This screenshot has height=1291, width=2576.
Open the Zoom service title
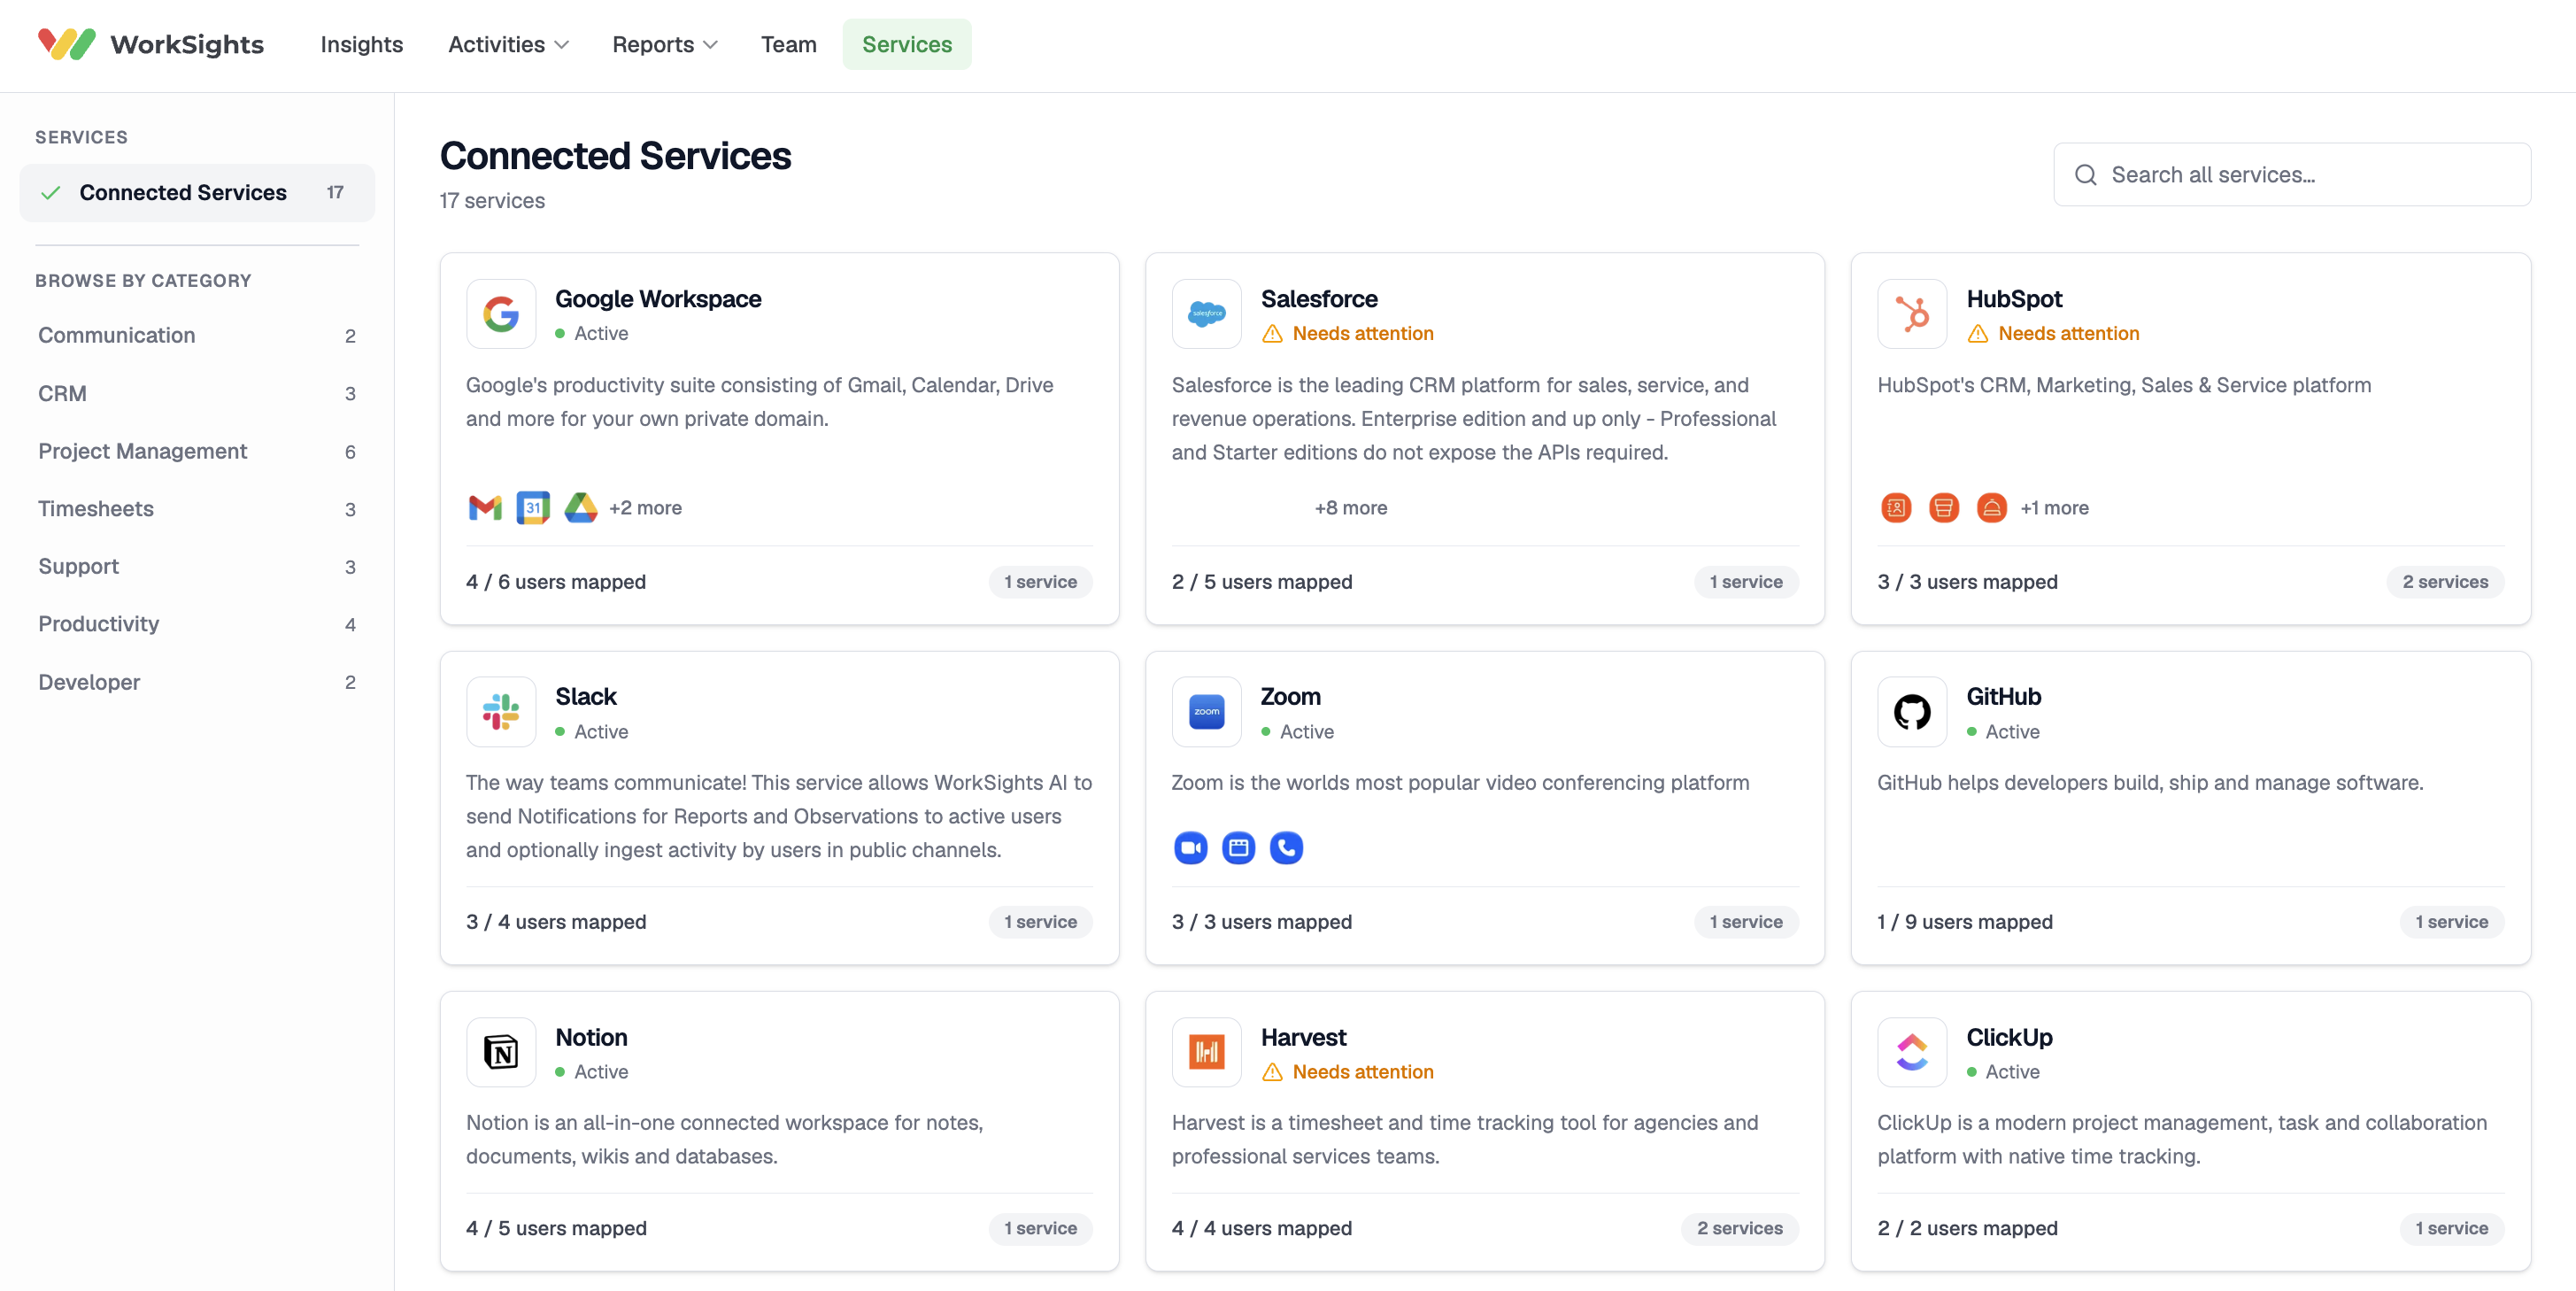pyautogui.click(x=1290, y=696)
